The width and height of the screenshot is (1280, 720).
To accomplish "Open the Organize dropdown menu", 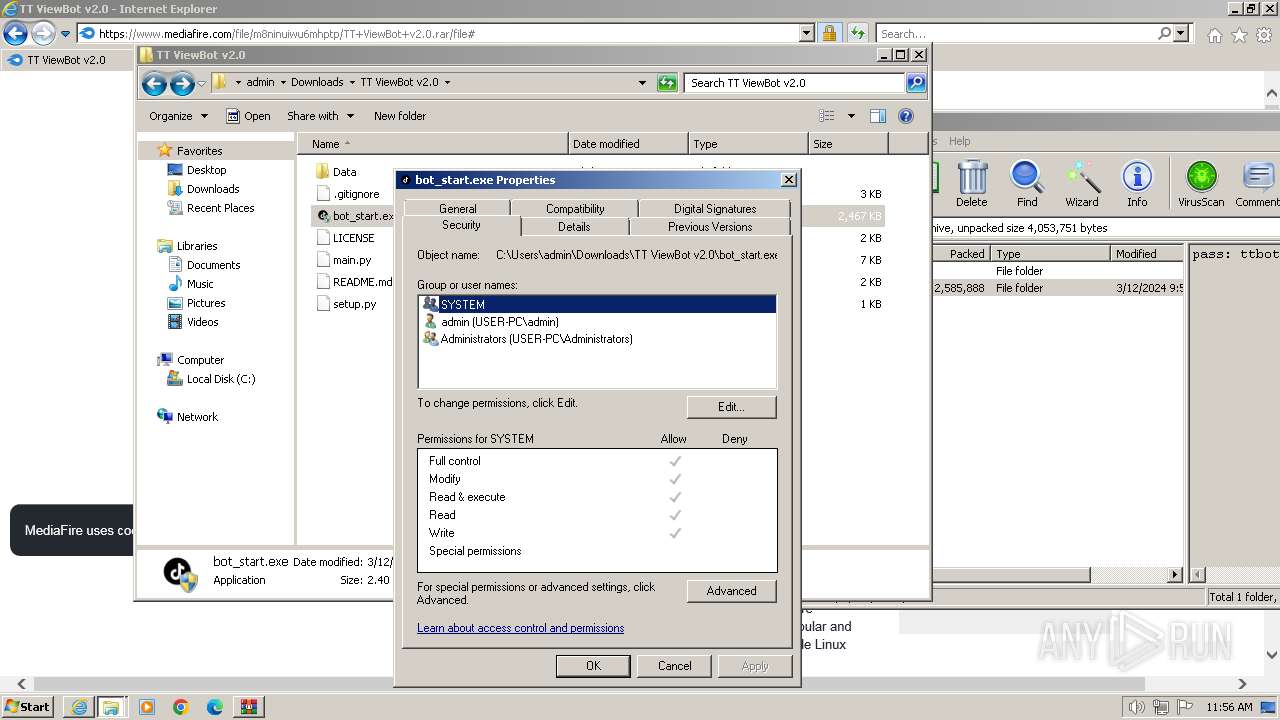I will [178, 116].
